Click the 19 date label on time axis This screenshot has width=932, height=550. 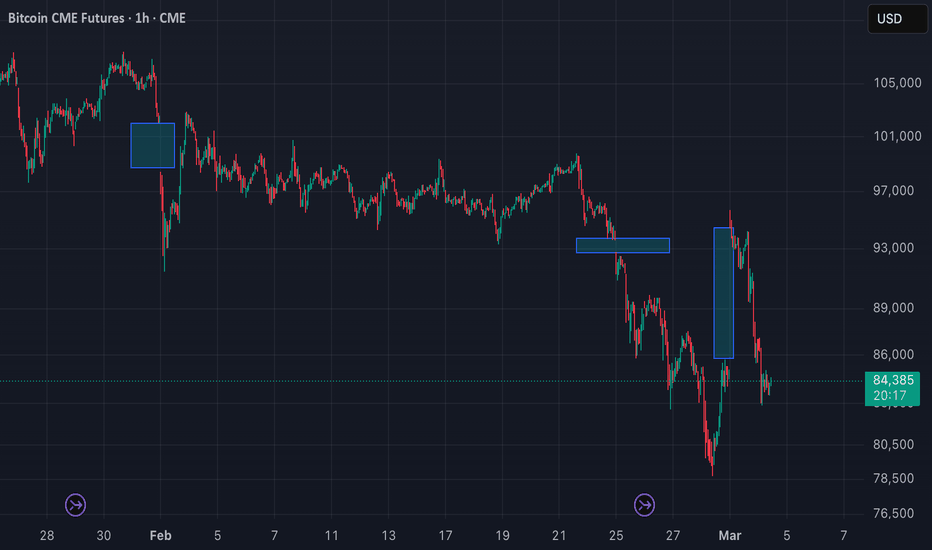coord(502,536)
